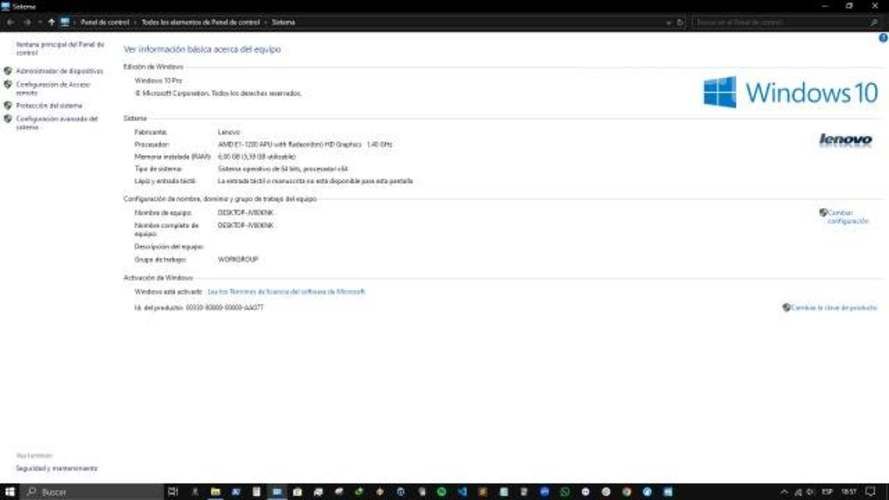889x500 pixels.
Task: Open the recent locations dropdown arrow
Action: click(x=39, y=21)
